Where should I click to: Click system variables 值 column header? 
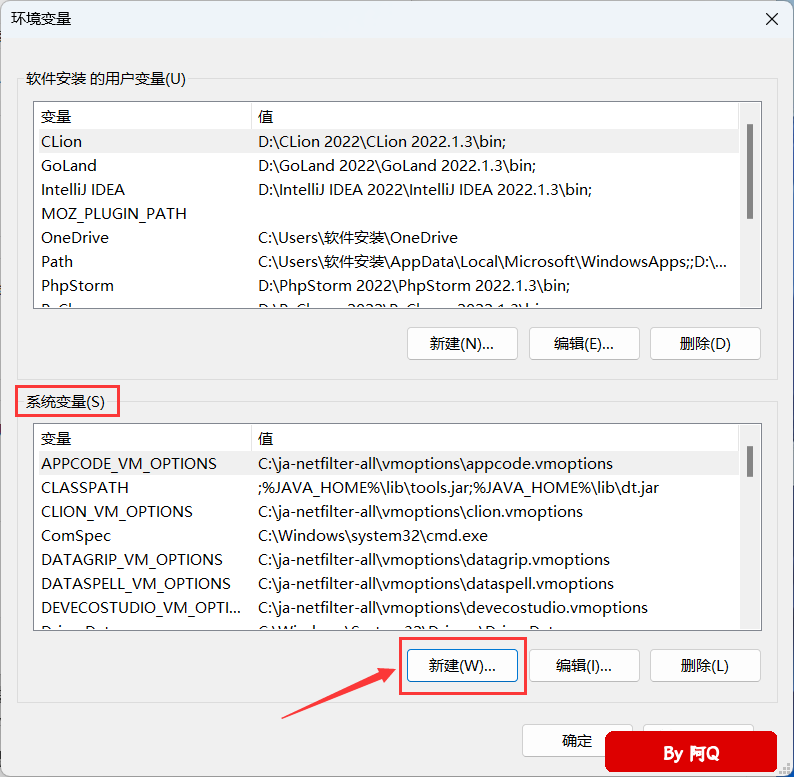pyautogui.click(x=495, y=439)
